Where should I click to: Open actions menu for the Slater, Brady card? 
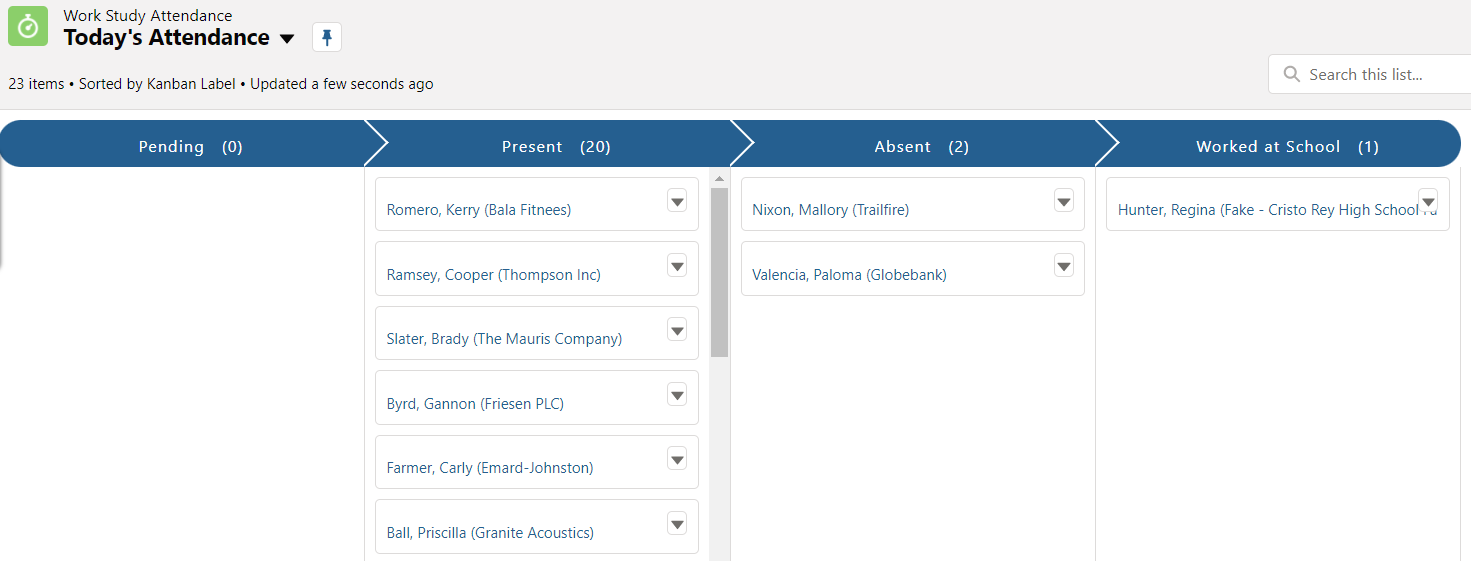pos(677,330)
